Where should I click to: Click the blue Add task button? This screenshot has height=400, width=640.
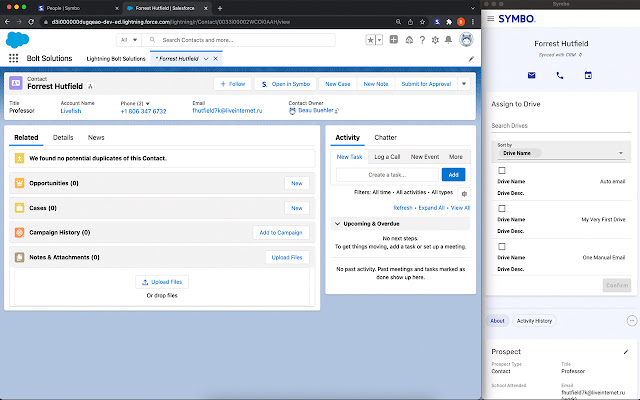453,175
